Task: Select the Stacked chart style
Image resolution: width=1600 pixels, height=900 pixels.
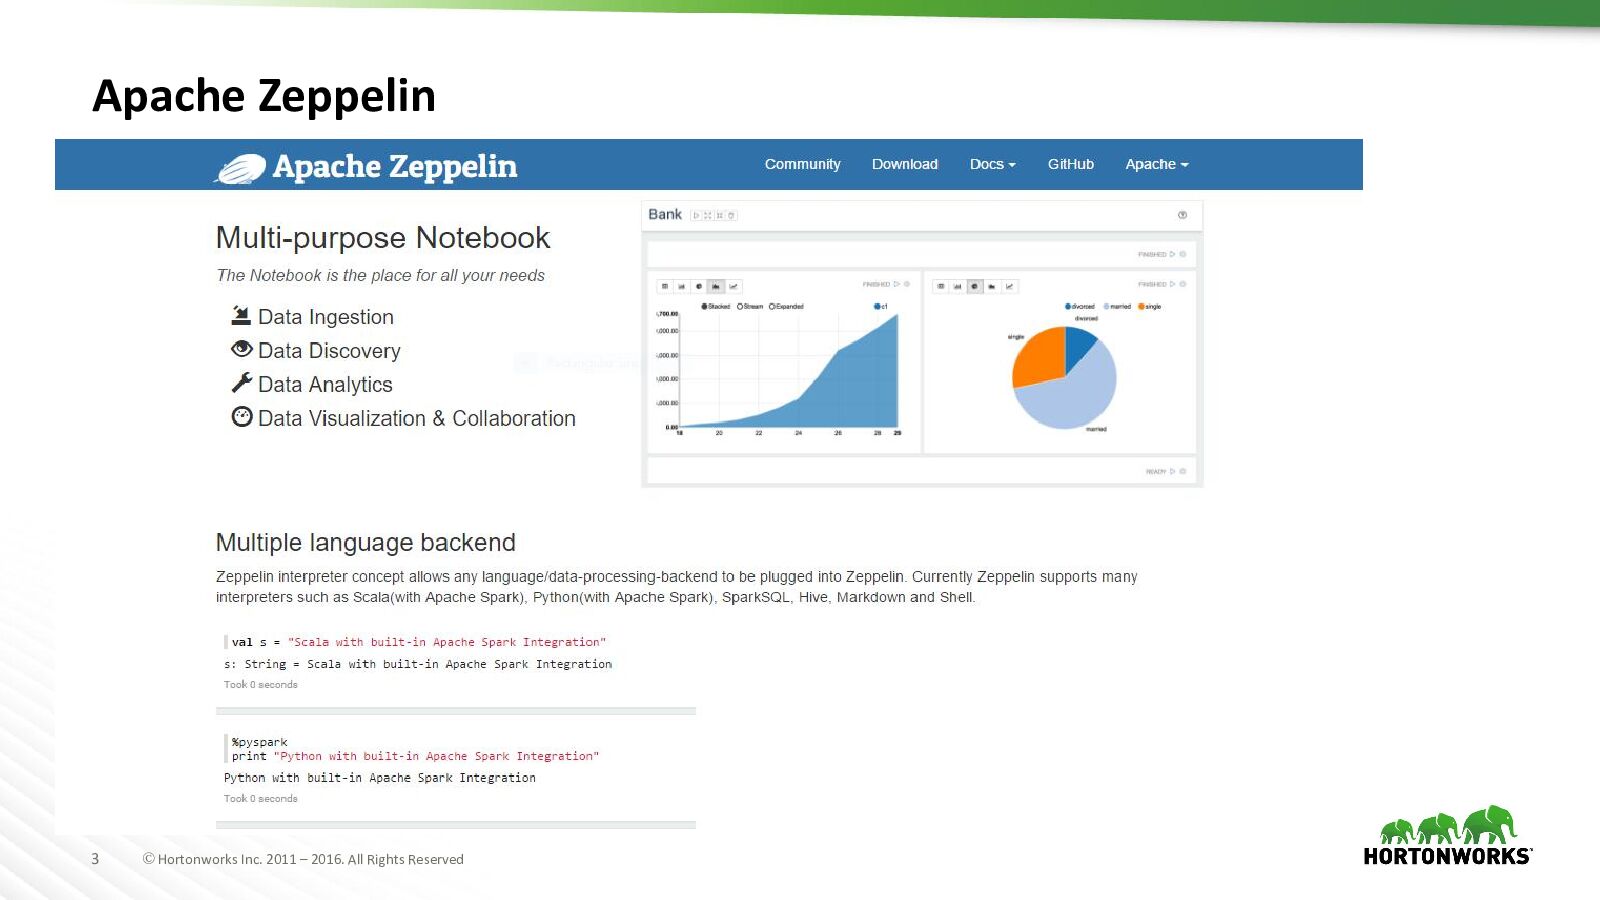Action: click(x=716, y=306)
